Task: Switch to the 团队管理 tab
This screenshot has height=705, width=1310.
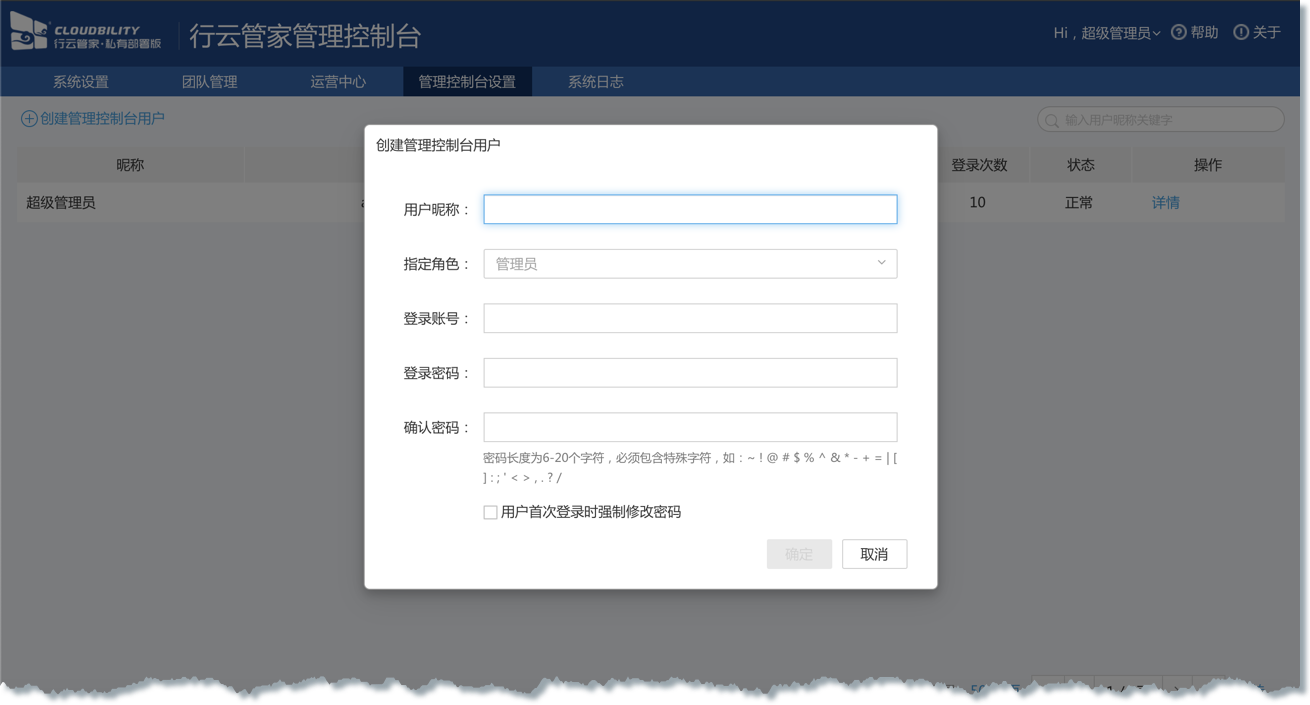Action: 209,82
